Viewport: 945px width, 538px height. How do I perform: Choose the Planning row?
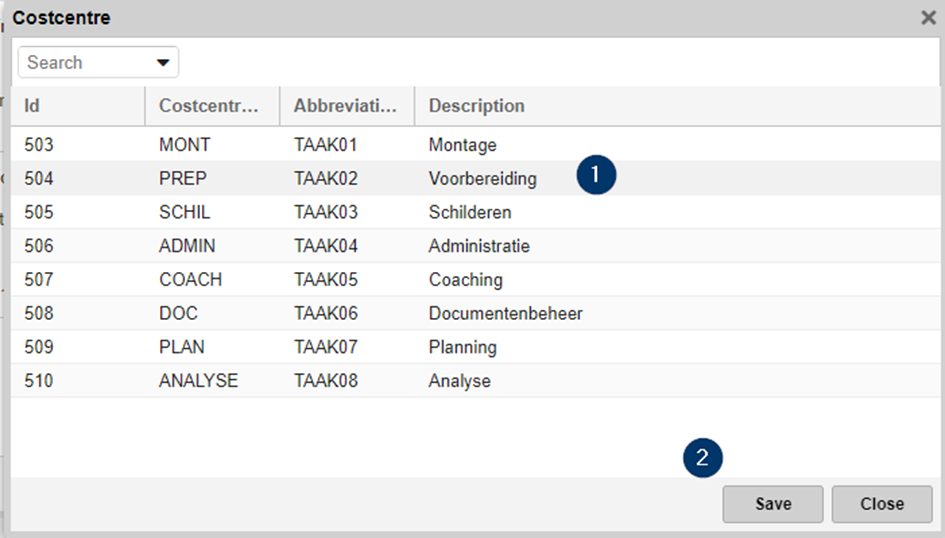click(462, 348)
